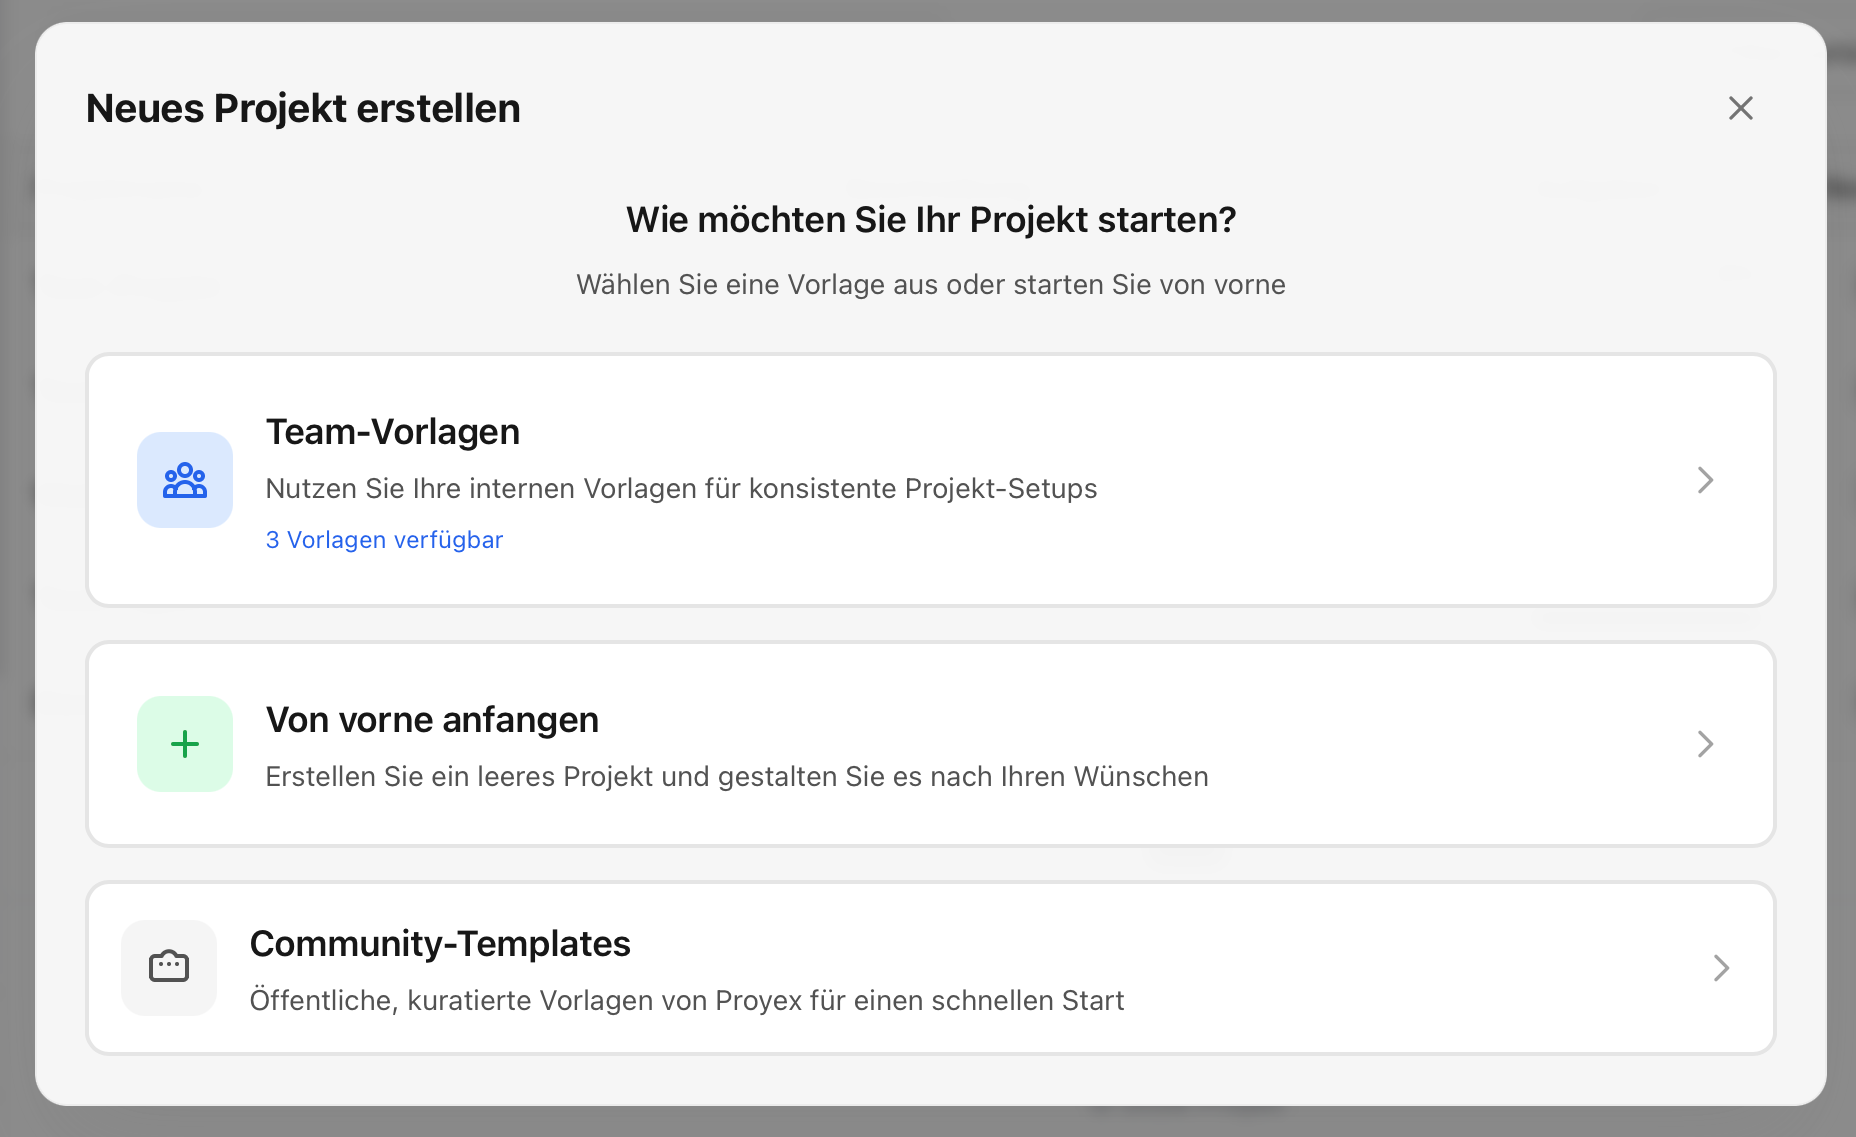Click the Community-Templates briefcase icon

click(169, 968)
